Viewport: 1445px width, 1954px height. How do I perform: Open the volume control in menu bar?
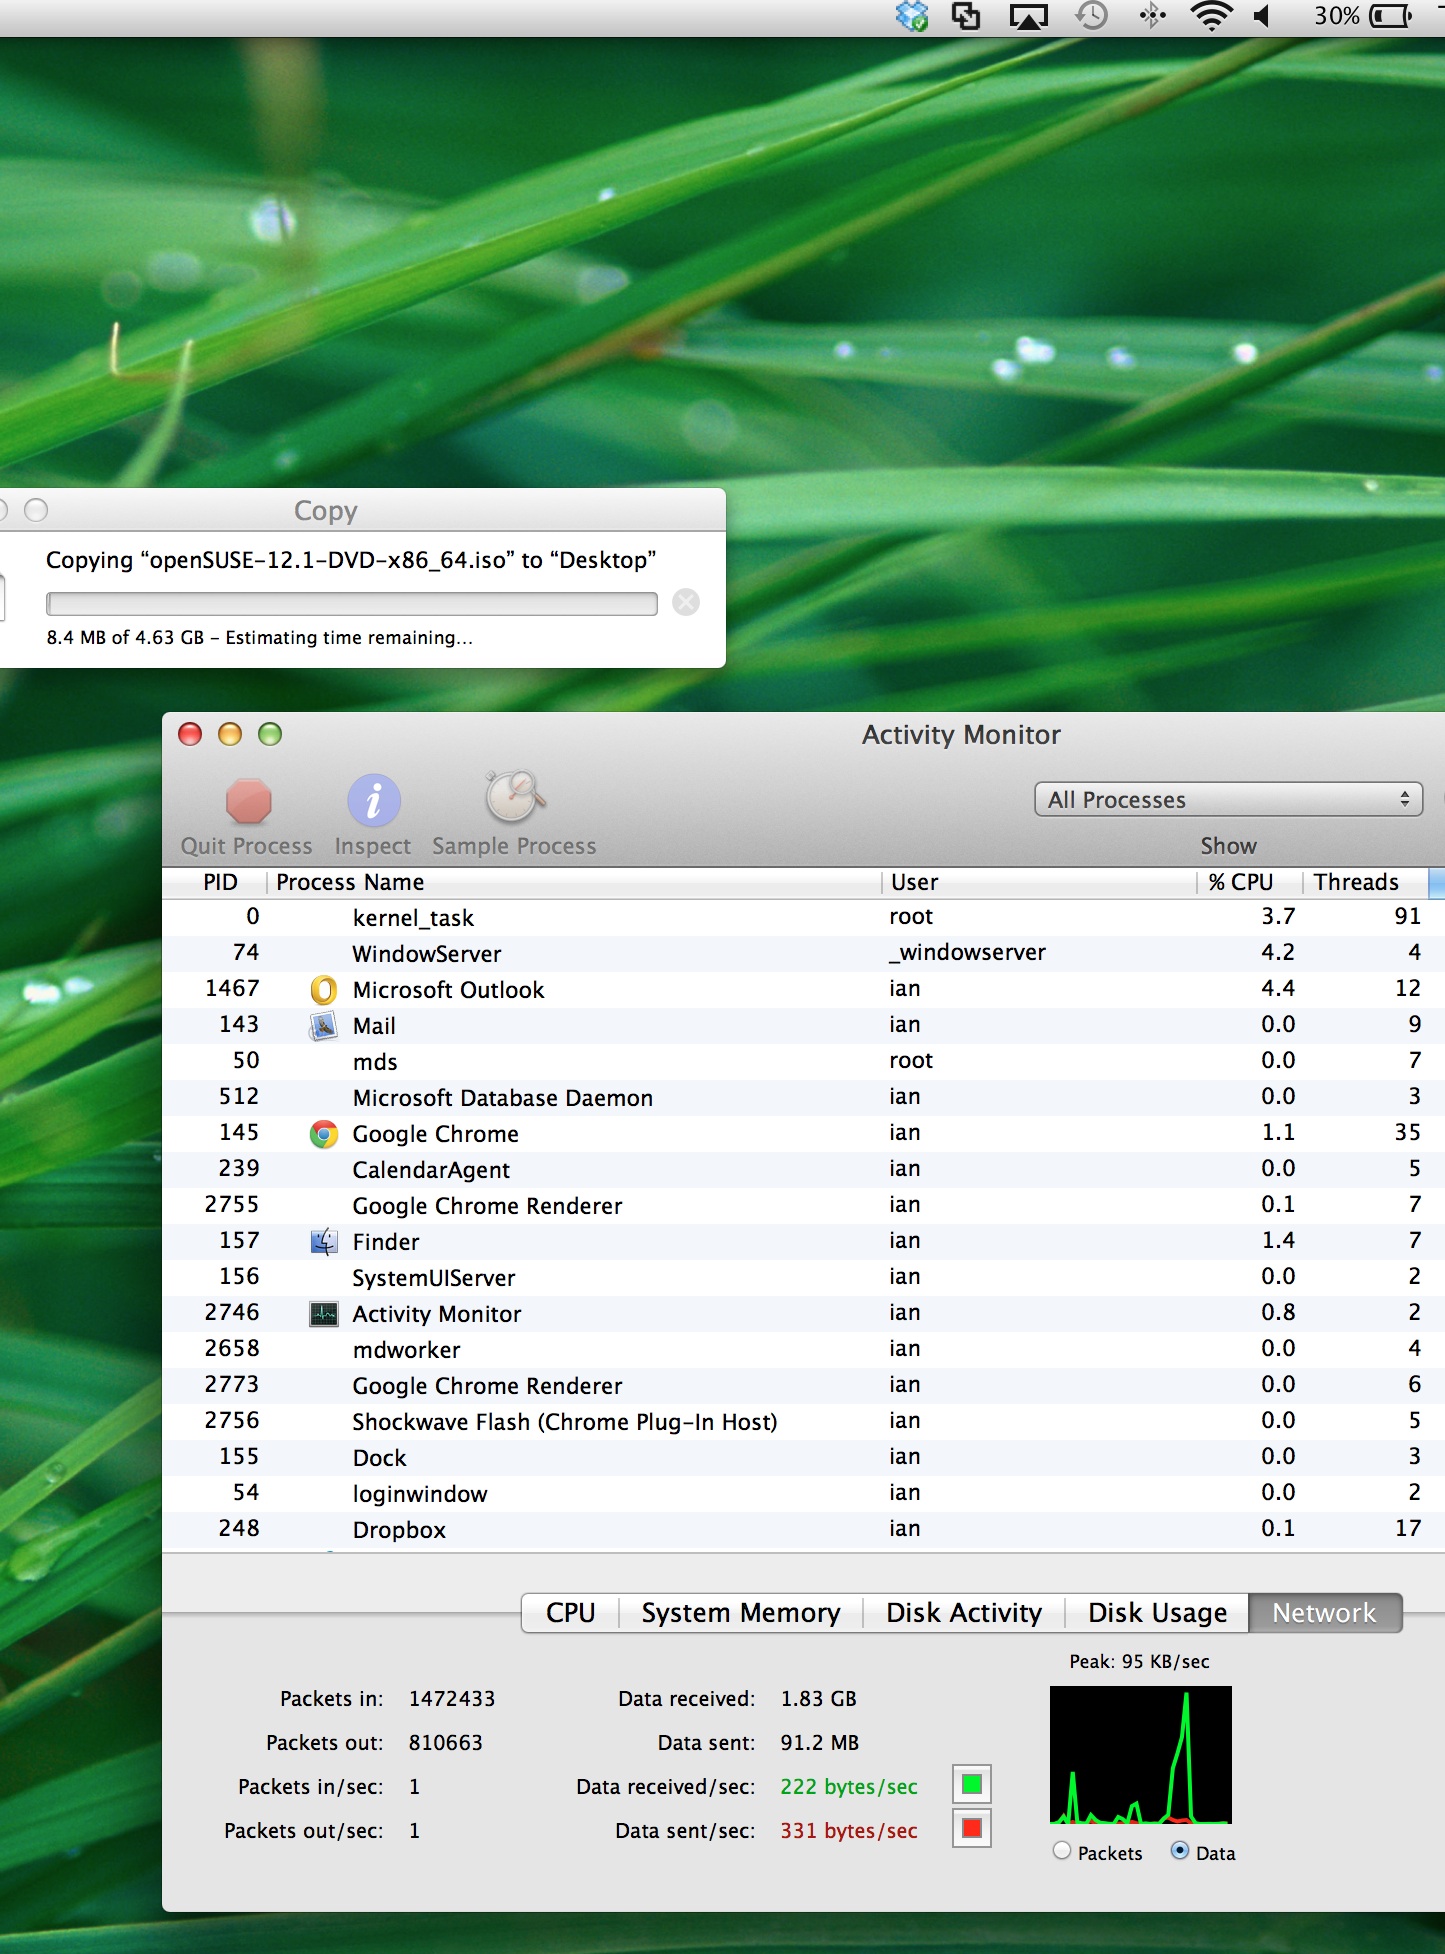pyautogui.click(x=1263, y=16)
